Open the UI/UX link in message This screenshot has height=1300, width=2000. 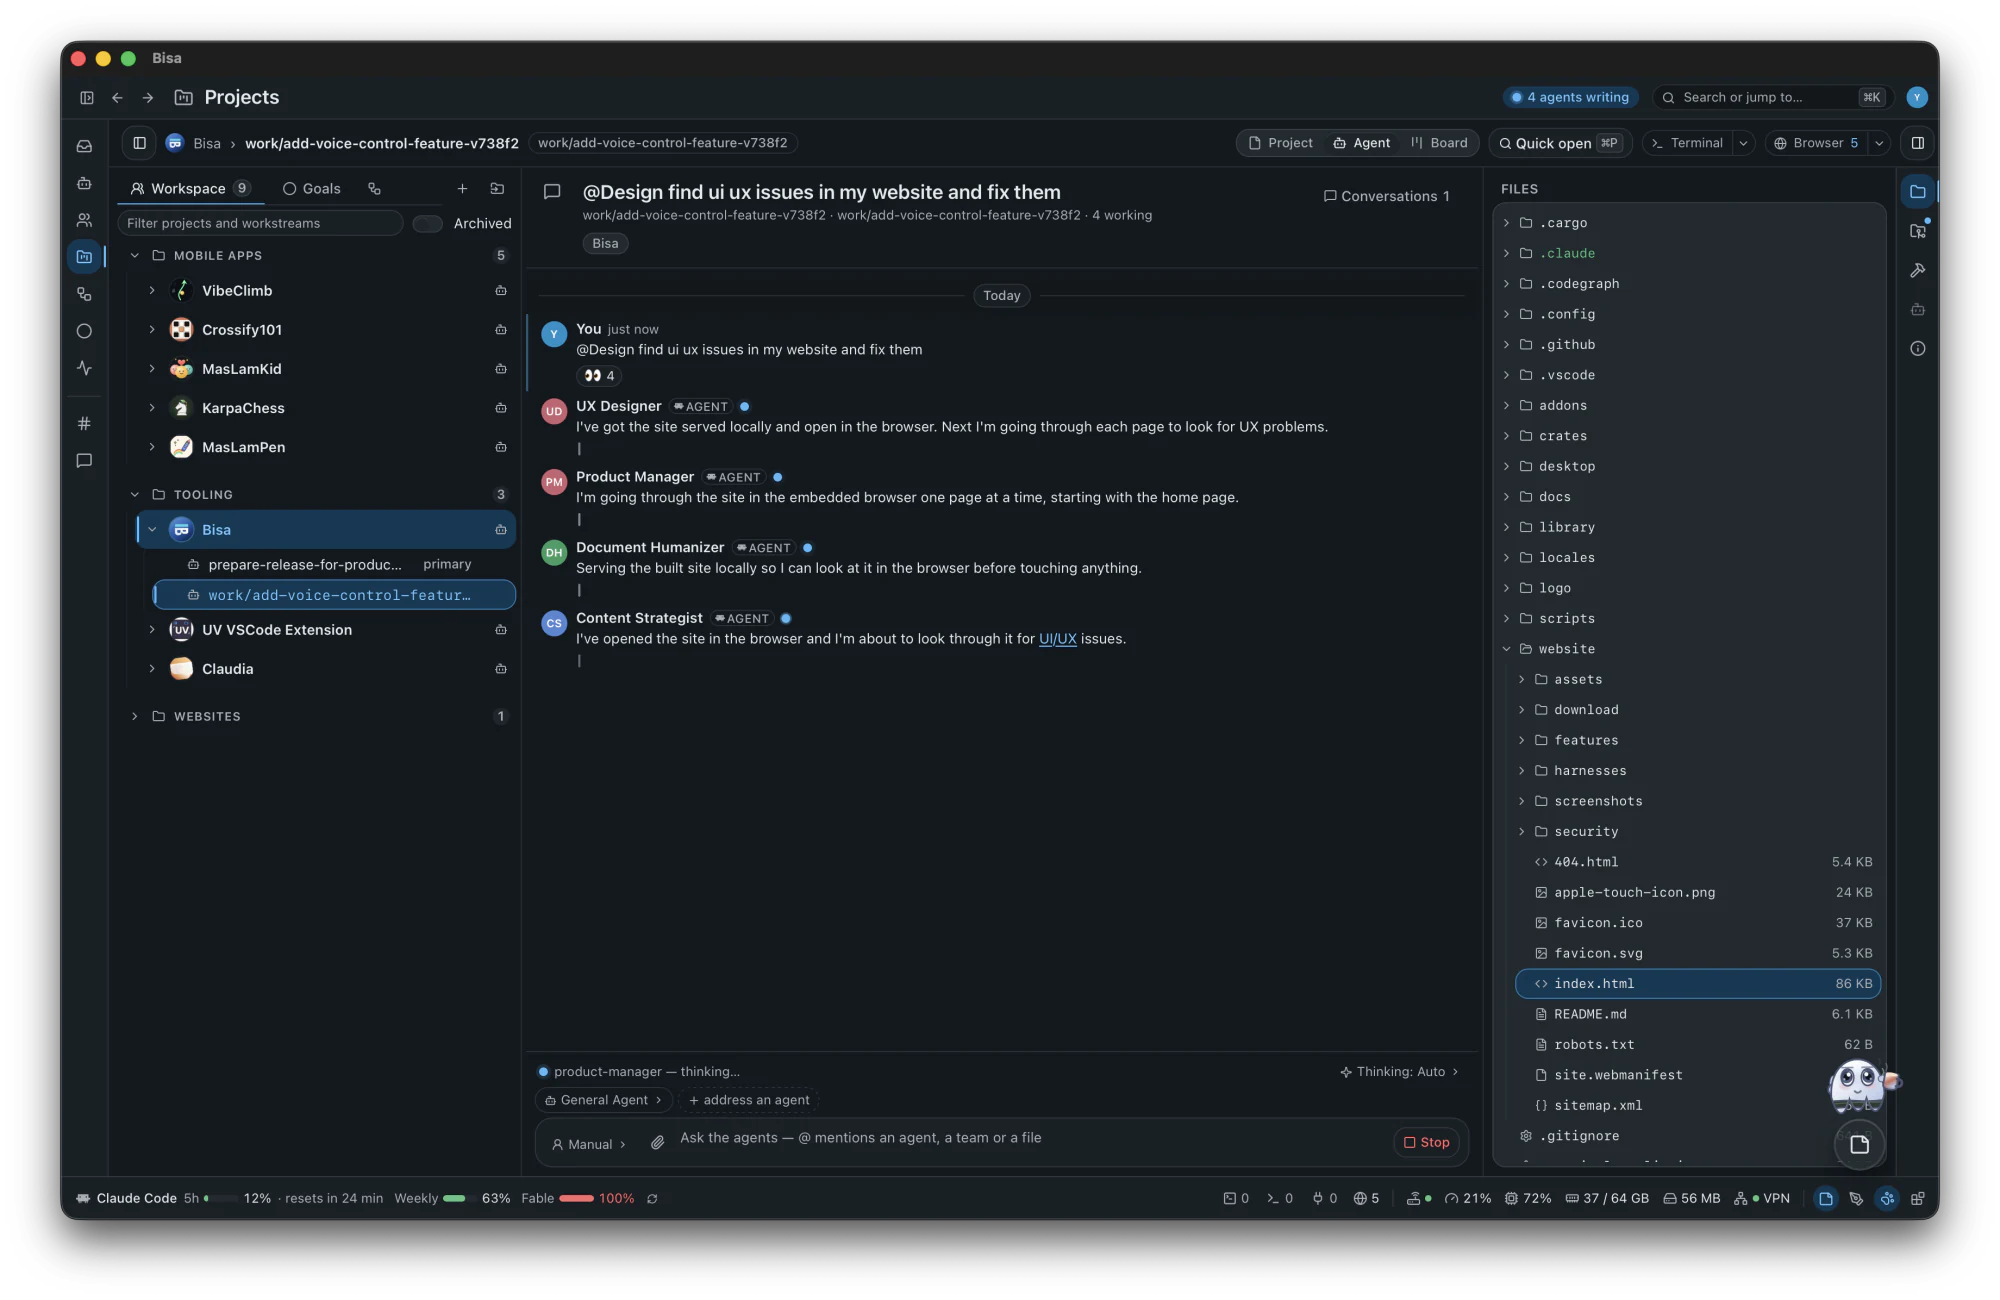click(1057, 638)
